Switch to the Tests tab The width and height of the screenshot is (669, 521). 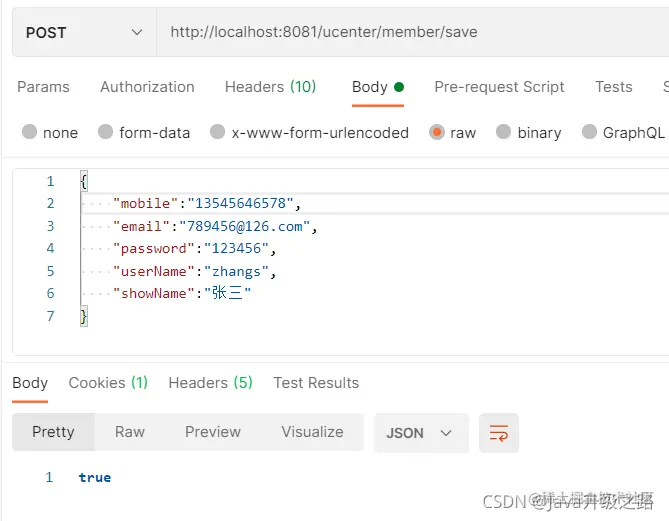tap(614, 87)
